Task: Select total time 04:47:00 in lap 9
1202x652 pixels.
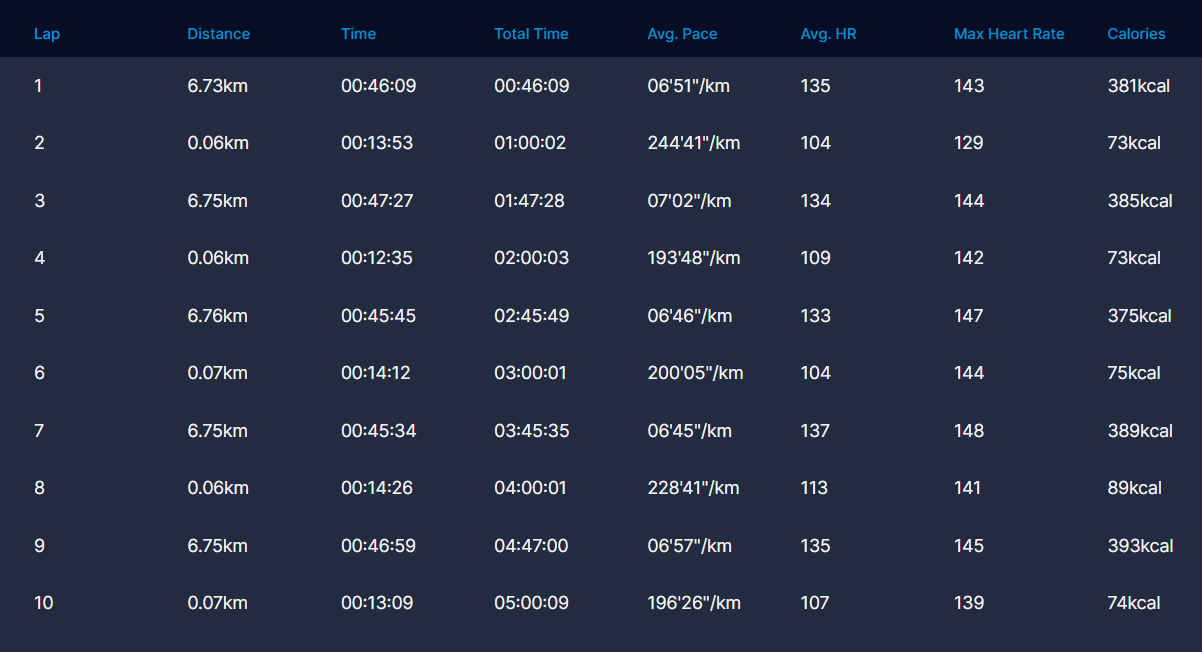Action: (x=531, y=546)
